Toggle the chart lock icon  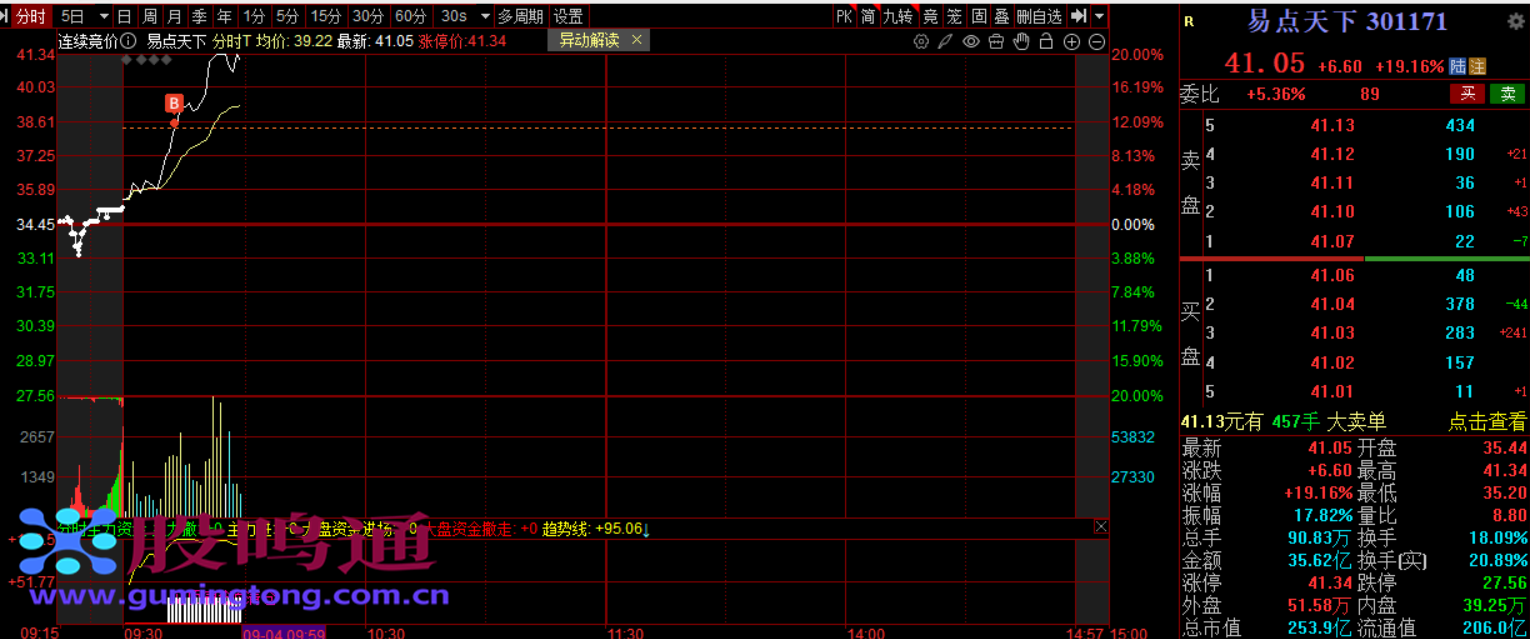coord(1046,41)
